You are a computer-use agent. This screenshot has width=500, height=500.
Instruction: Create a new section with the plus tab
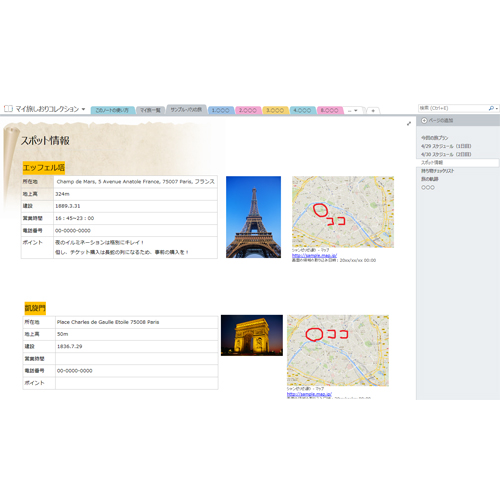(373, 110)
